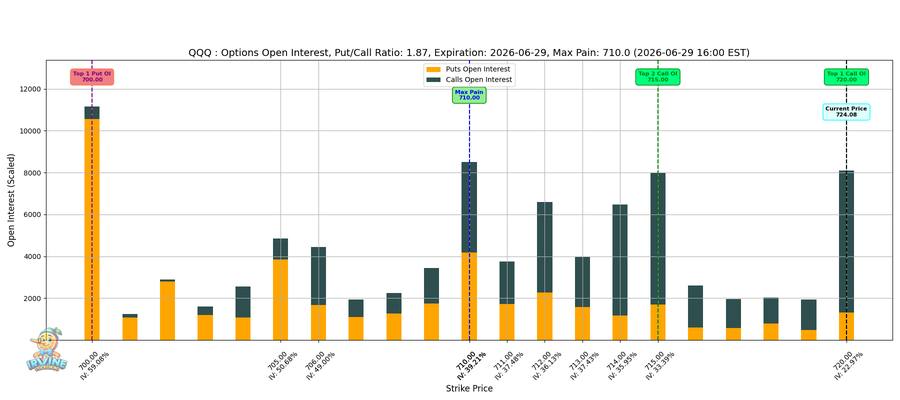Click the '711.00 IV: 37.48%' strike label
Screen dimensions: 900x400
coord(510,364)
